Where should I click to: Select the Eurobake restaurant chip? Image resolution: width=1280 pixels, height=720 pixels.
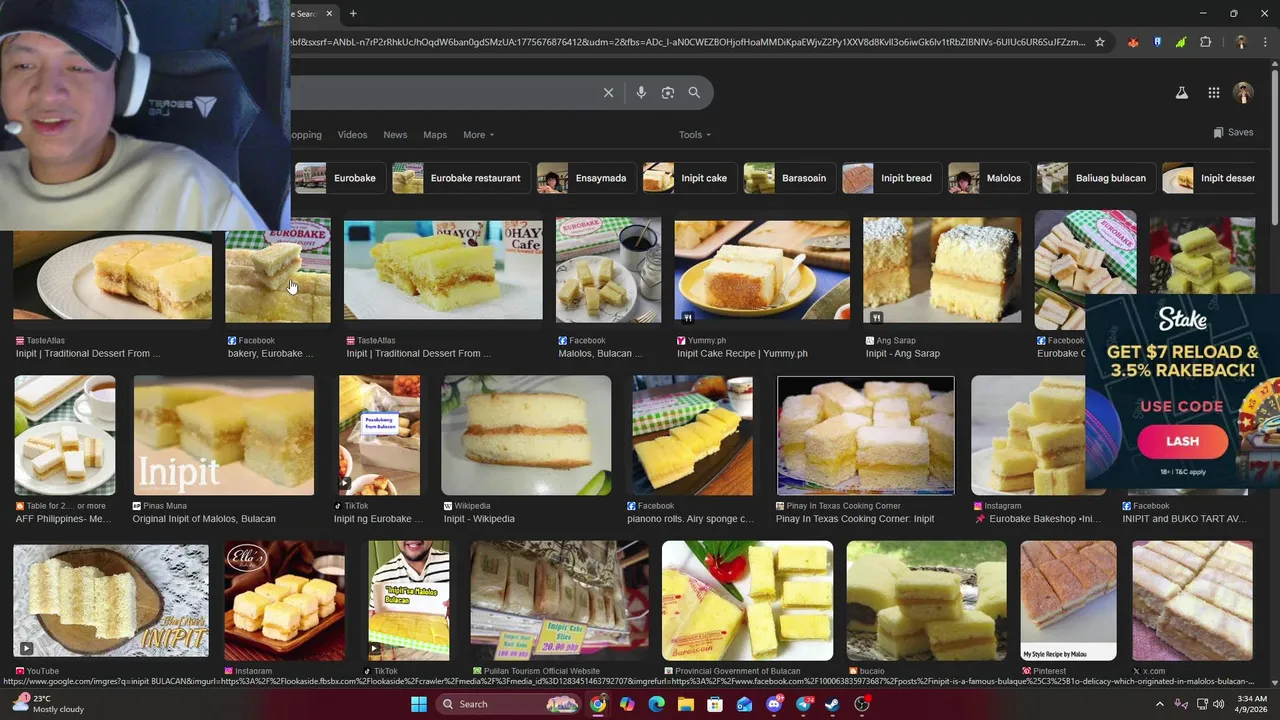coord(460,178)
